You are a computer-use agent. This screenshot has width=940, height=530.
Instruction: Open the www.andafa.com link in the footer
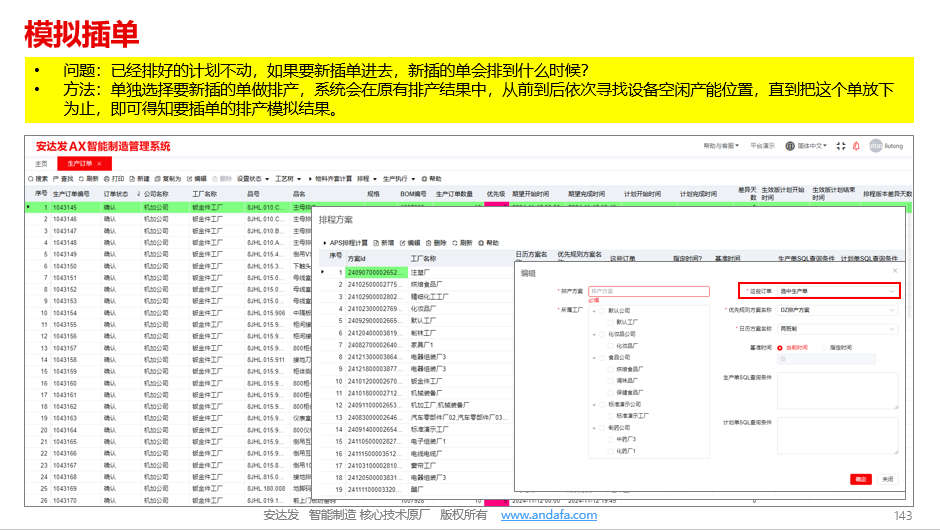tap(549, 515)
